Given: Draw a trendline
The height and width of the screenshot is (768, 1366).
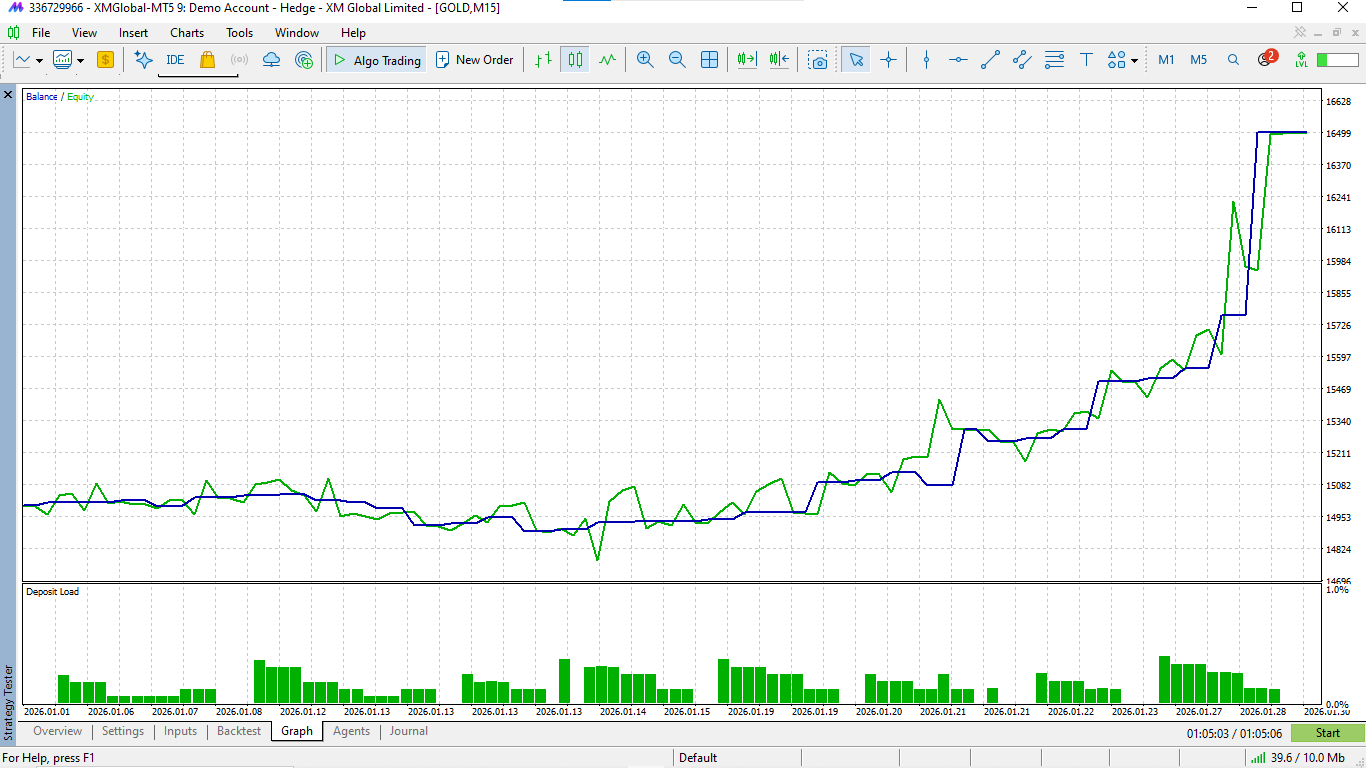Looking at the screenshot, I should pos(990,60).
